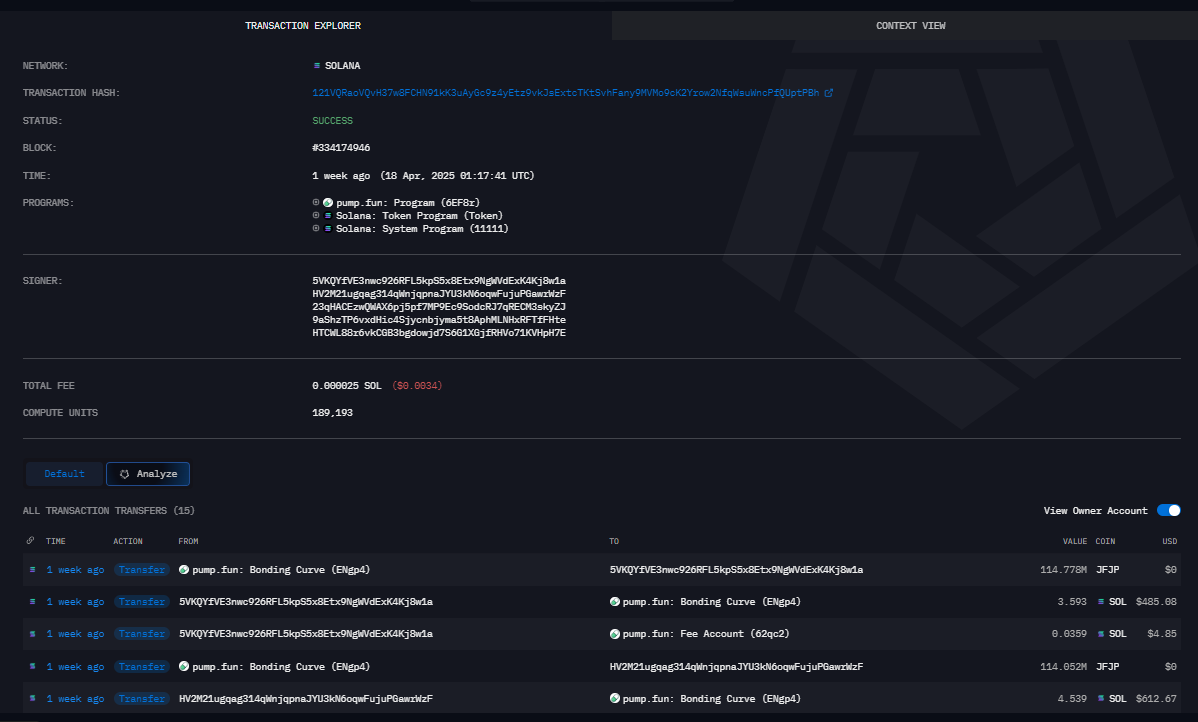Expand the pump.fun: Program (6EF8r) entry

(316, 202)
